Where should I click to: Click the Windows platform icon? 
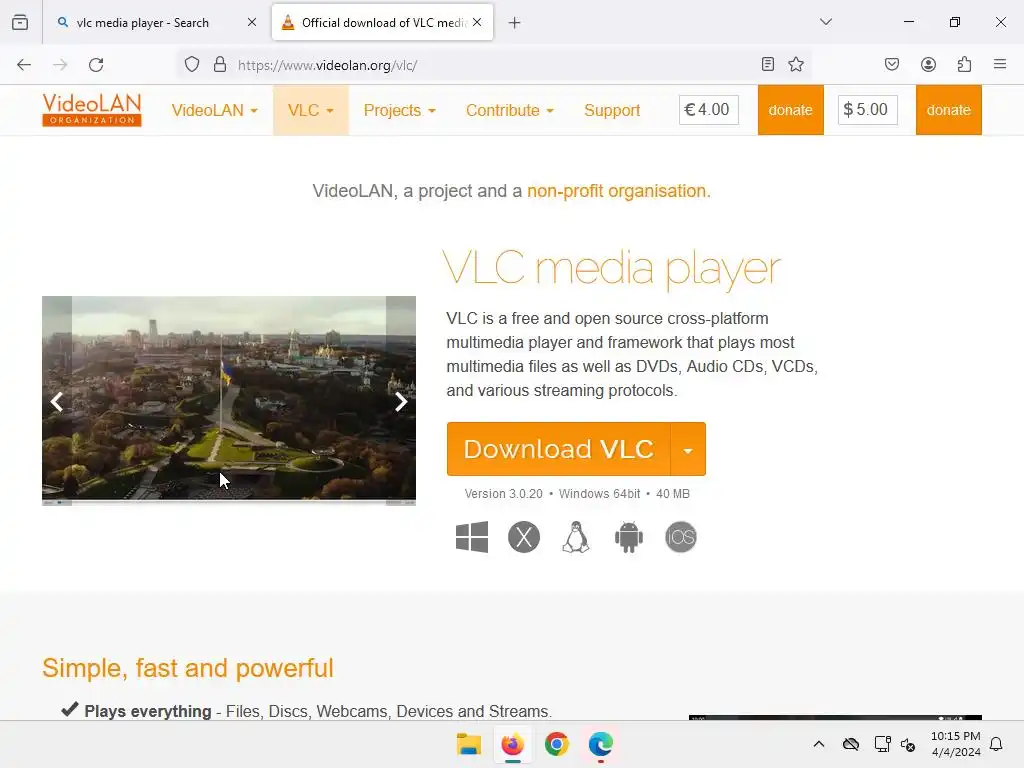[x=472, y=537]
